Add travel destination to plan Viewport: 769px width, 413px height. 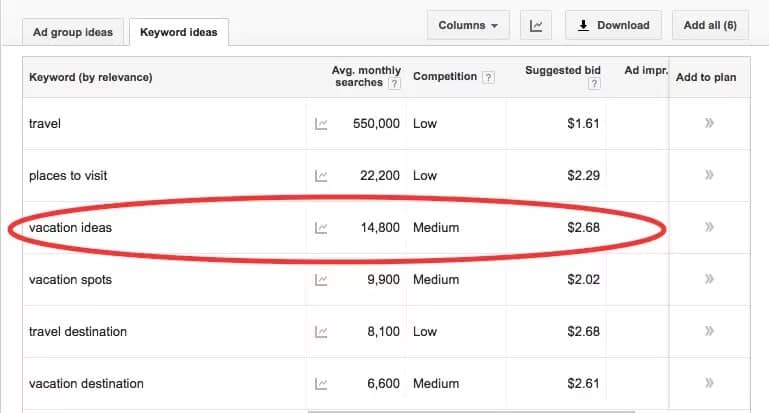[709, 331]
